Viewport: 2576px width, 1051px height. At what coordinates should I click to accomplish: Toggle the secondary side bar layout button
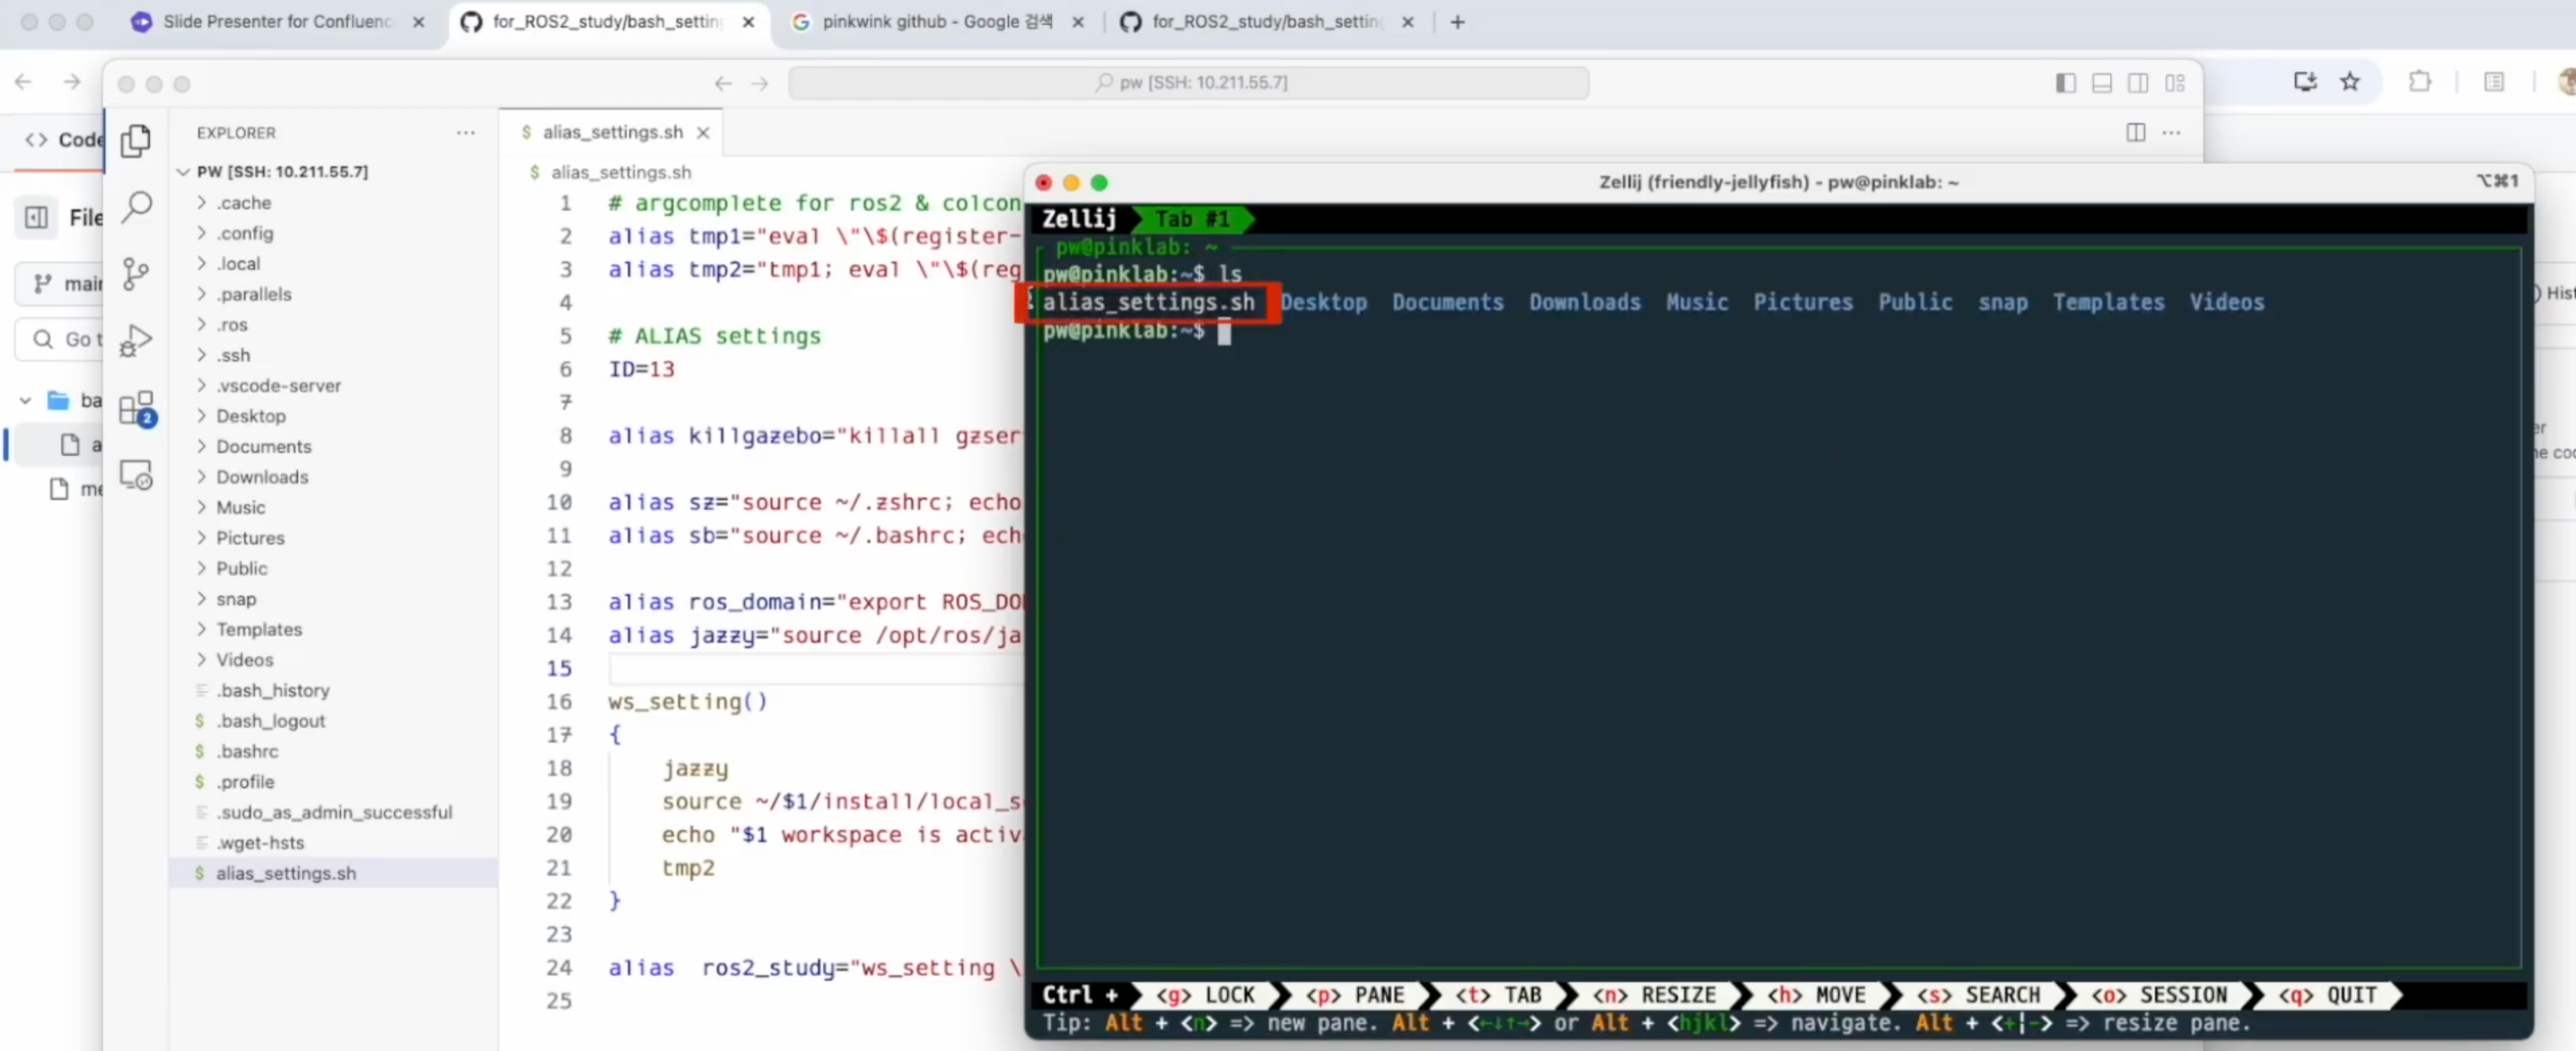tap(2138, 83)
